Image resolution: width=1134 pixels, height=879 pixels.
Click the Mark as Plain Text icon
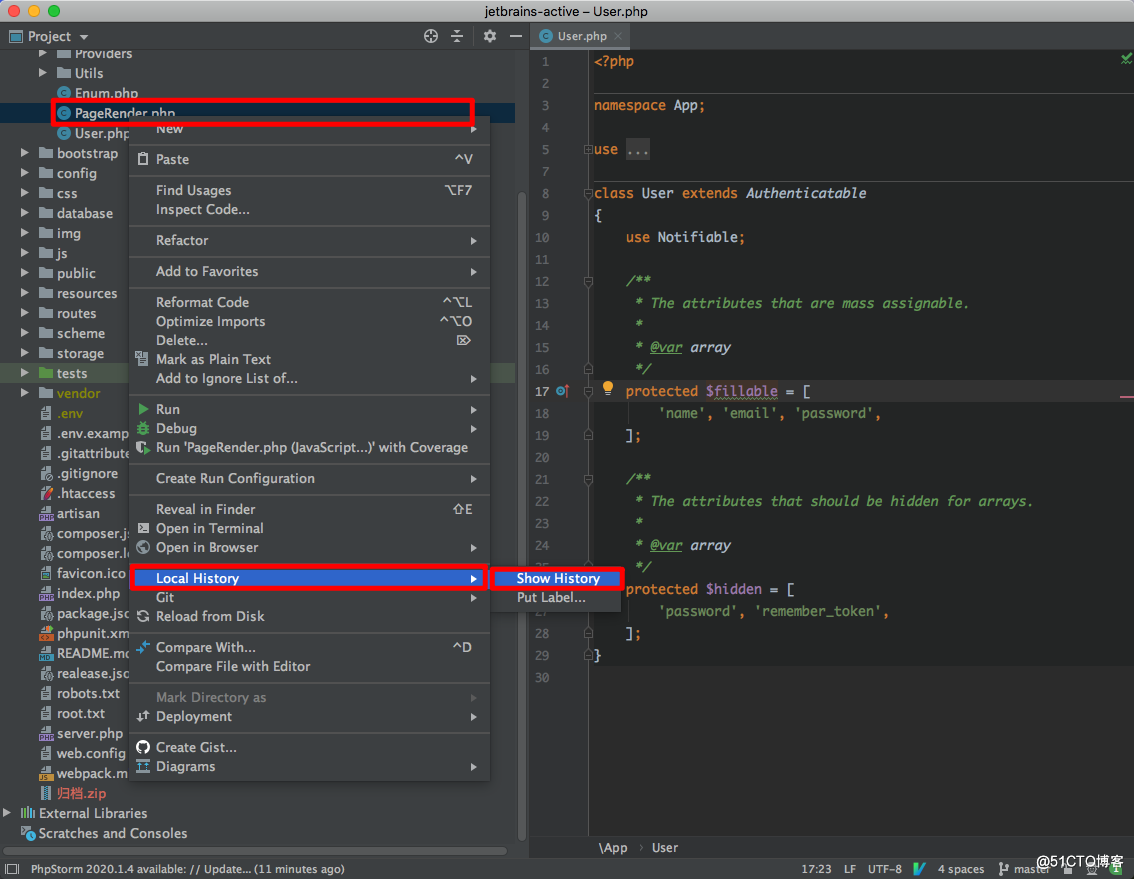(x=142, y=359)
